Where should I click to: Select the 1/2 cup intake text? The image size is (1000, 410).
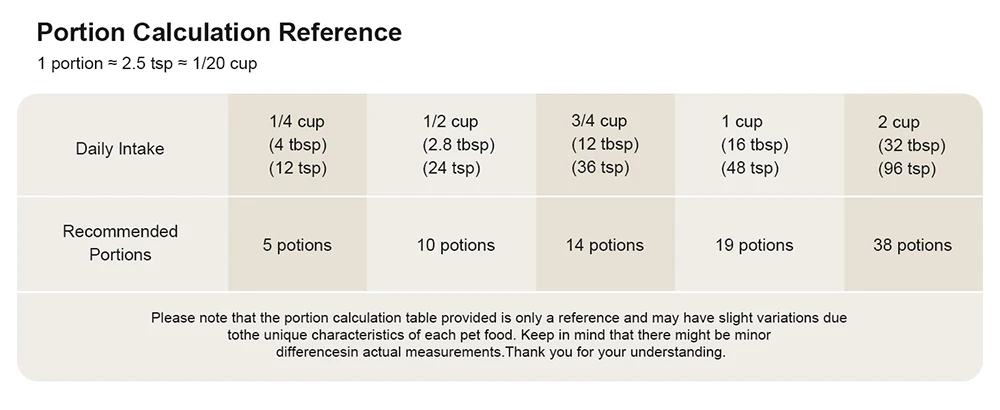[451, 122]
